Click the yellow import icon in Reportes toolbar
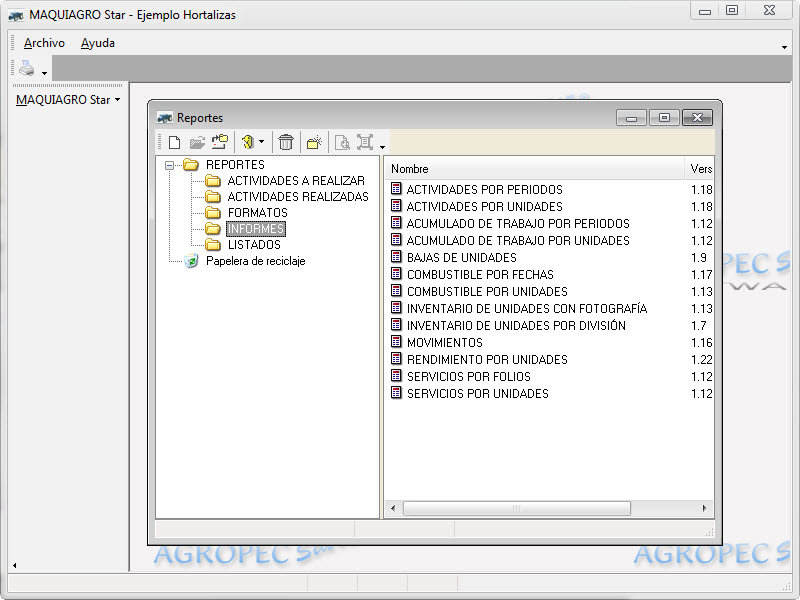Screen dimensions: 800x600 (248, 142)
